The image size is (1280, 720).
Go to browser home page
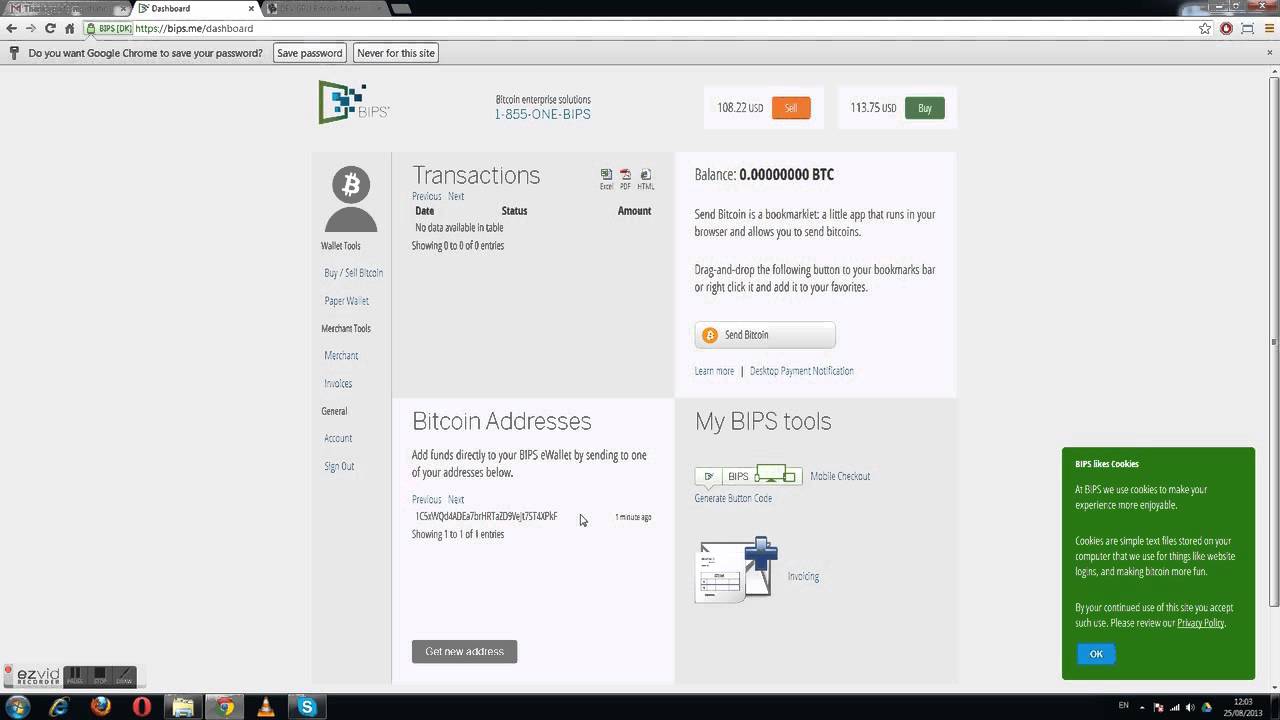tap(69, 28)
